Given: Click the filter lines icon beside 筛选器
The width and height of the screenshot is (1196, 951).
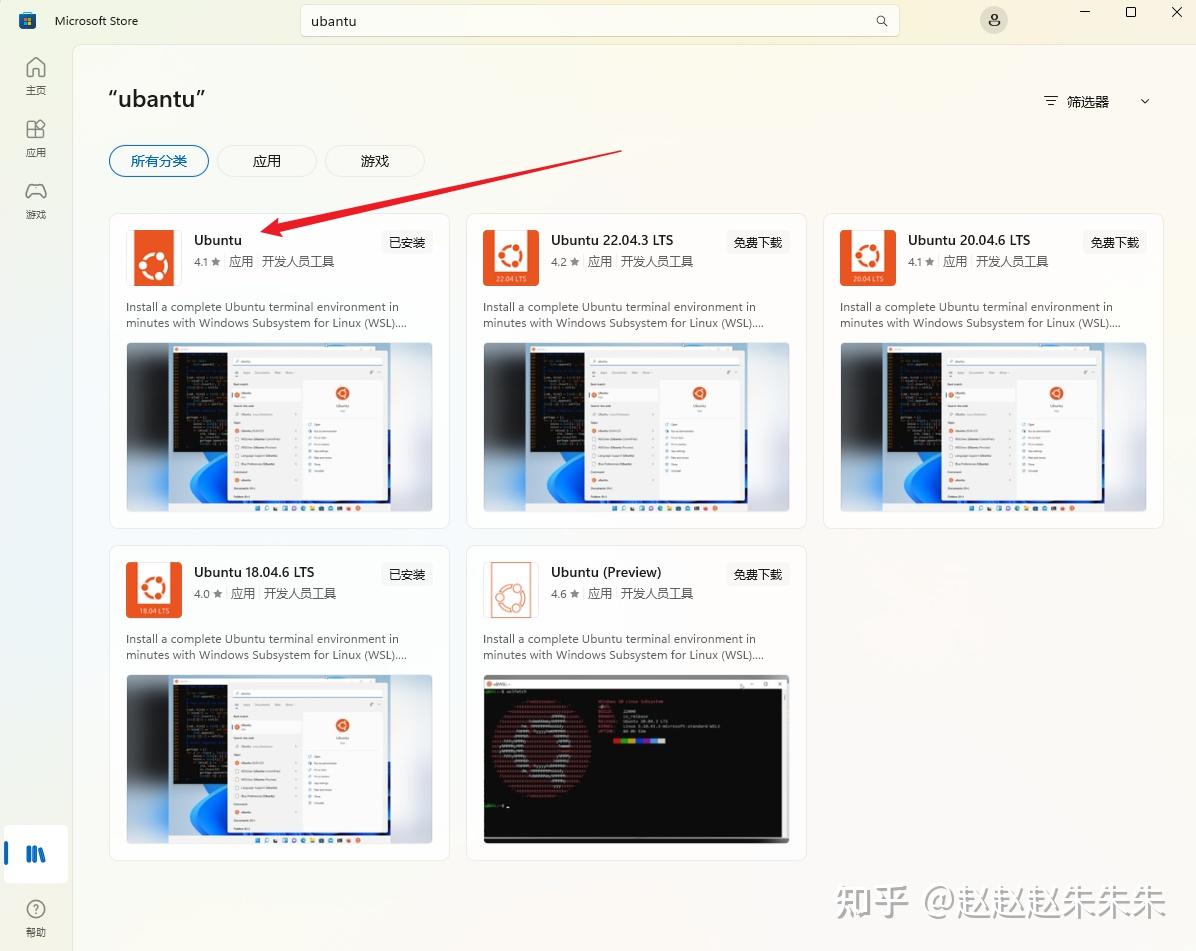Looking at the screenshot, I should (x=1050, y=101).
